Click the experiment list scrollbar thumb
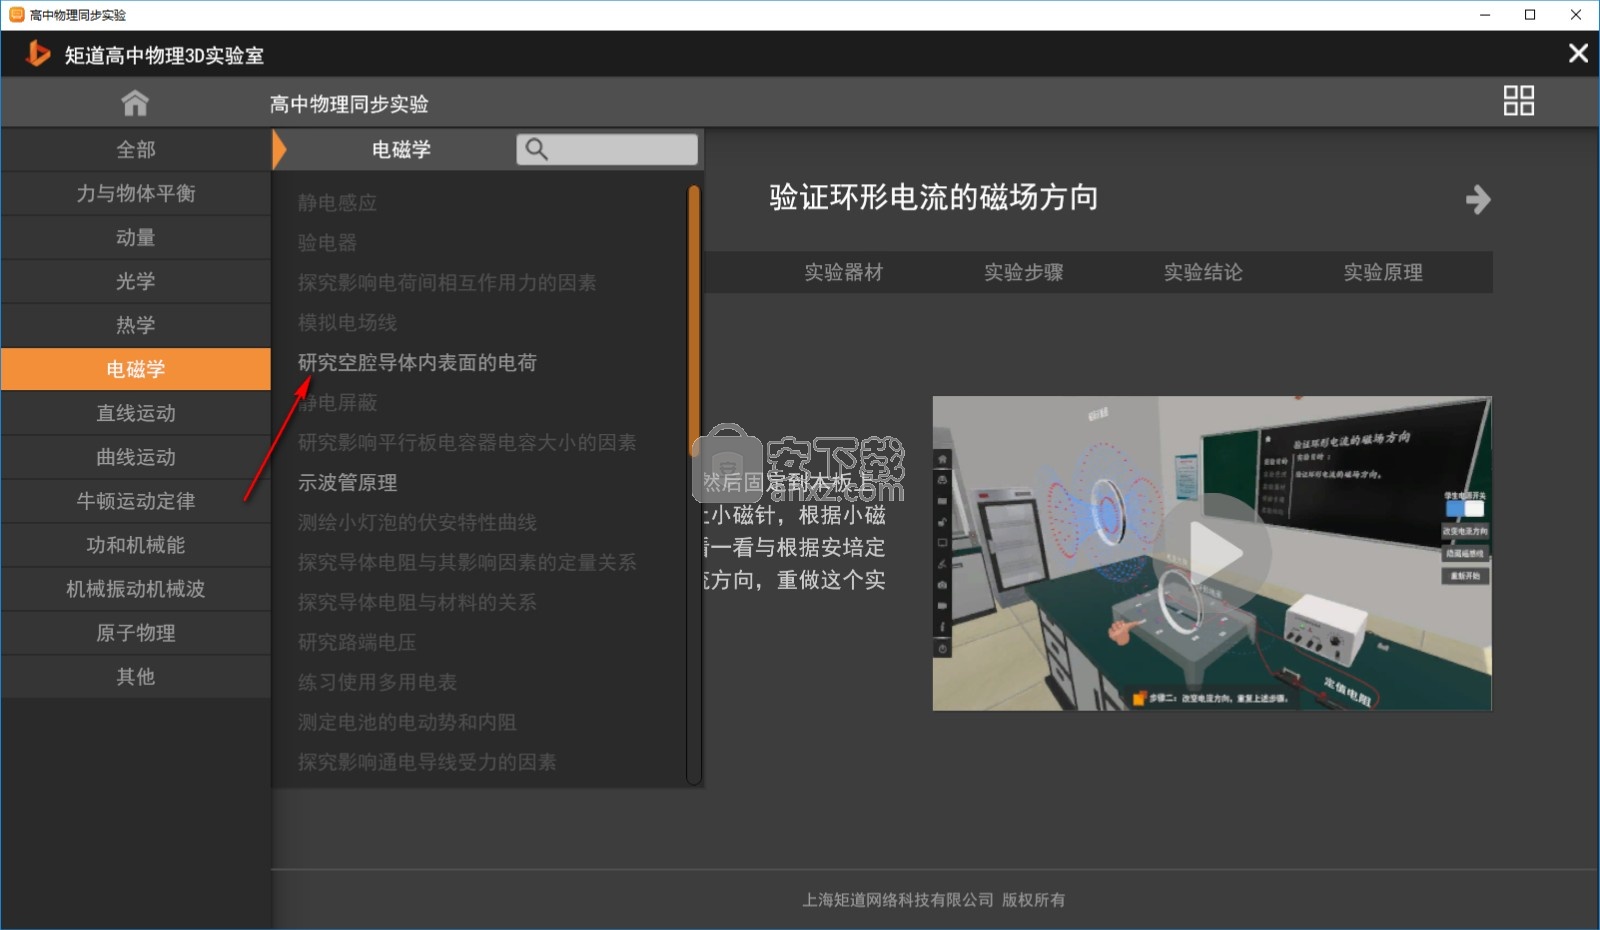Screen dimensions: 1600x930 tap(694, 320)
